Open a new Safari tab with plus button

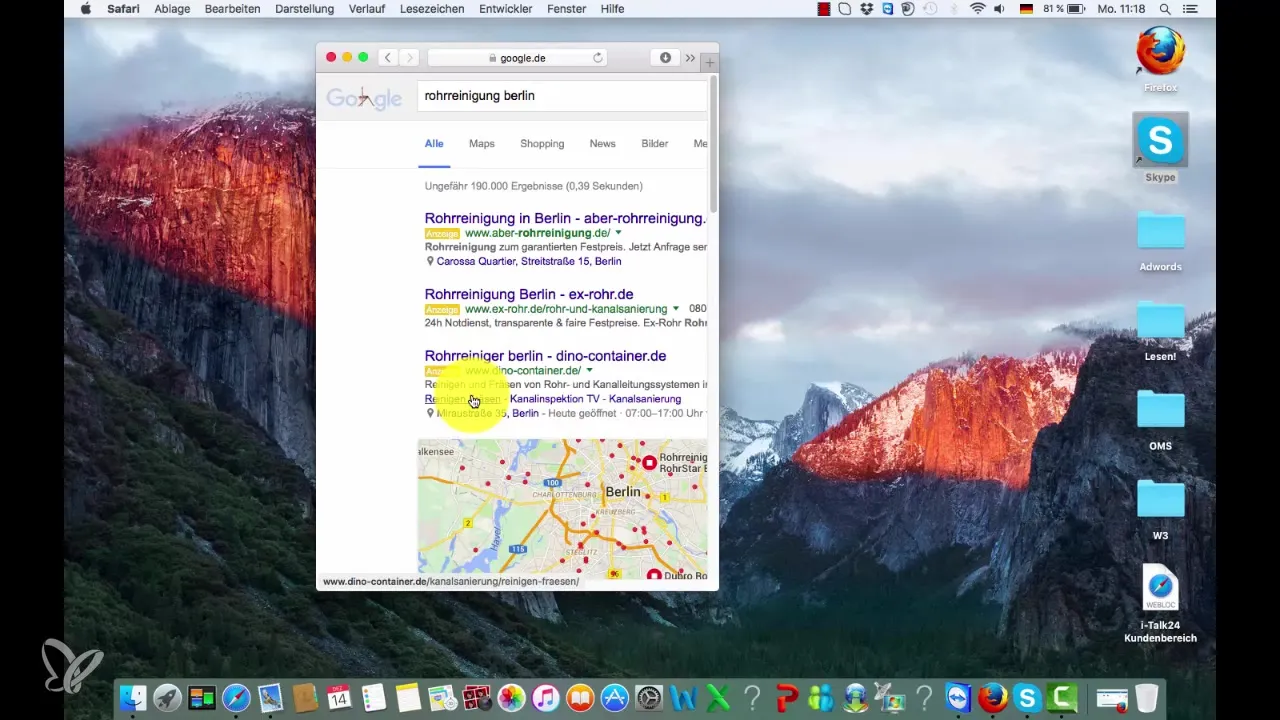[709, 63]
